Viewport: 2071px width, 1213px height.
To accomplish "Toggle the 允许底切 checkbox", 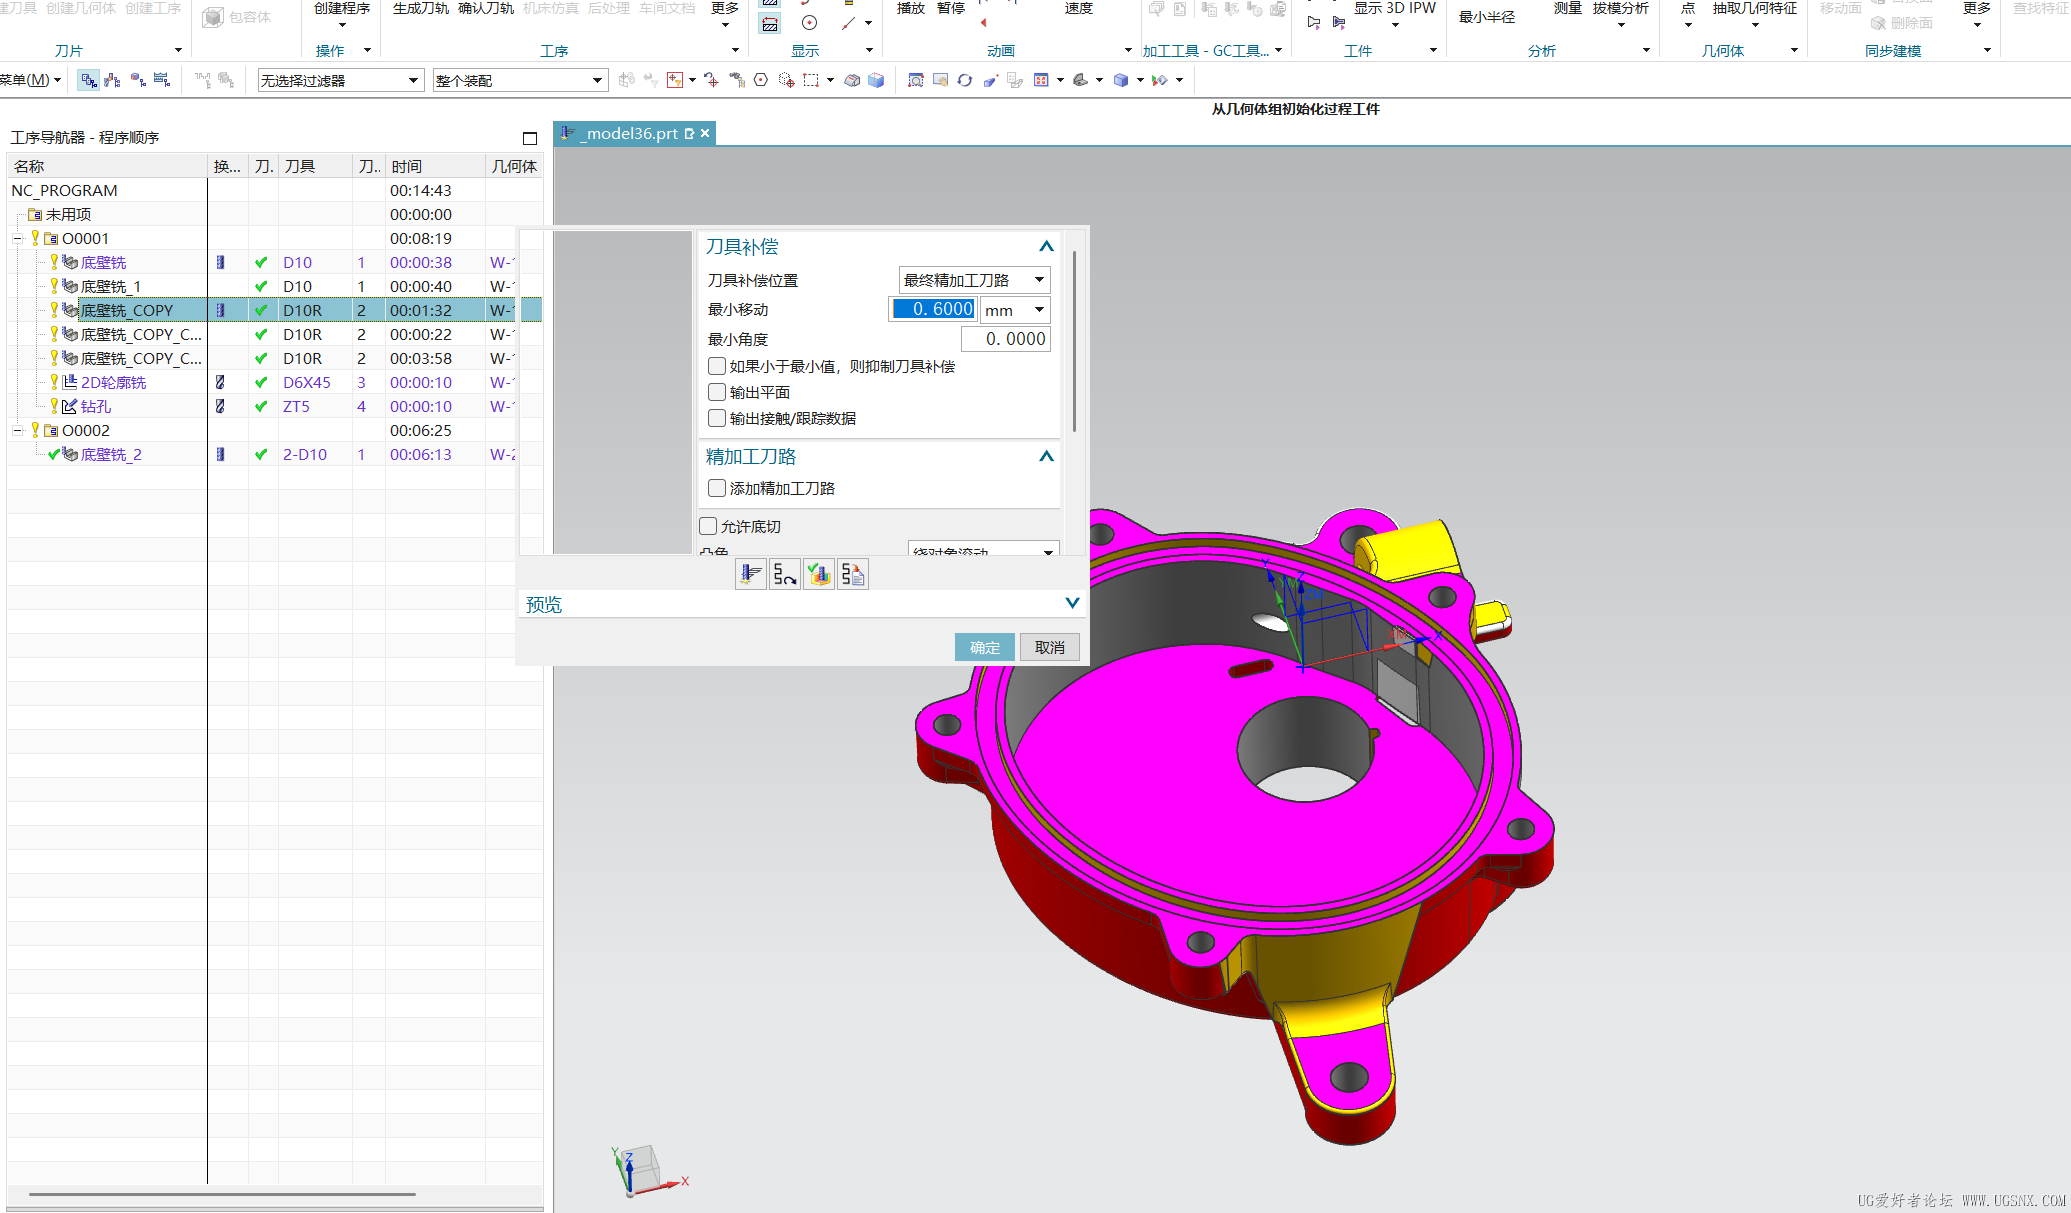I will pos(708,526).
